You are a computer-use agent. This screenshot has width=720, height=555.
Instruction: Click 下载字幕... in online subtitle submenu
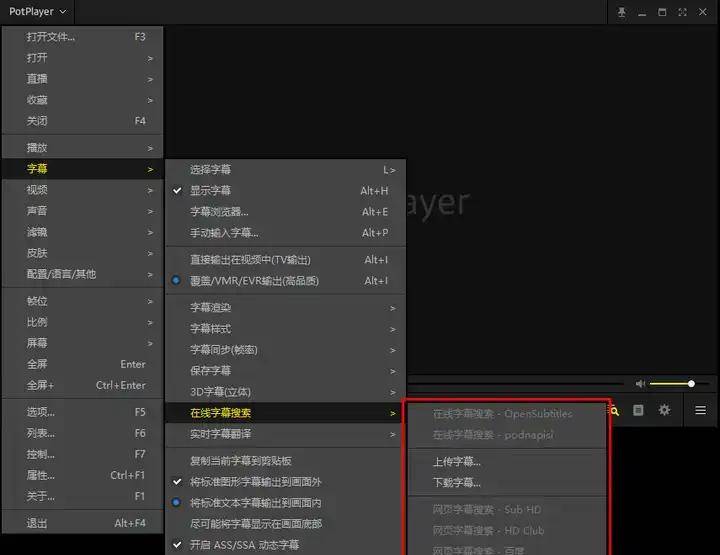(507, 482)
